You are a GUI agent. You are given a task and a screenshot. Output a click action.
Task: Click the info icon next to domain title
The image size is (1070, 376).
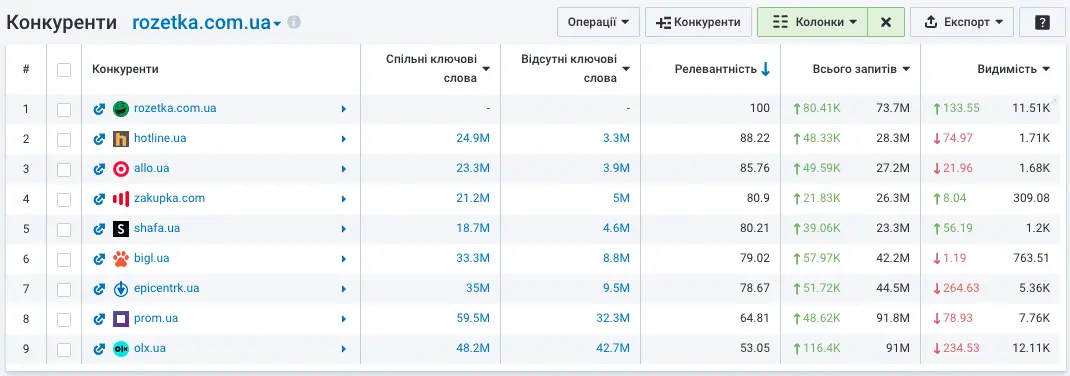click(x=294, y=23)
